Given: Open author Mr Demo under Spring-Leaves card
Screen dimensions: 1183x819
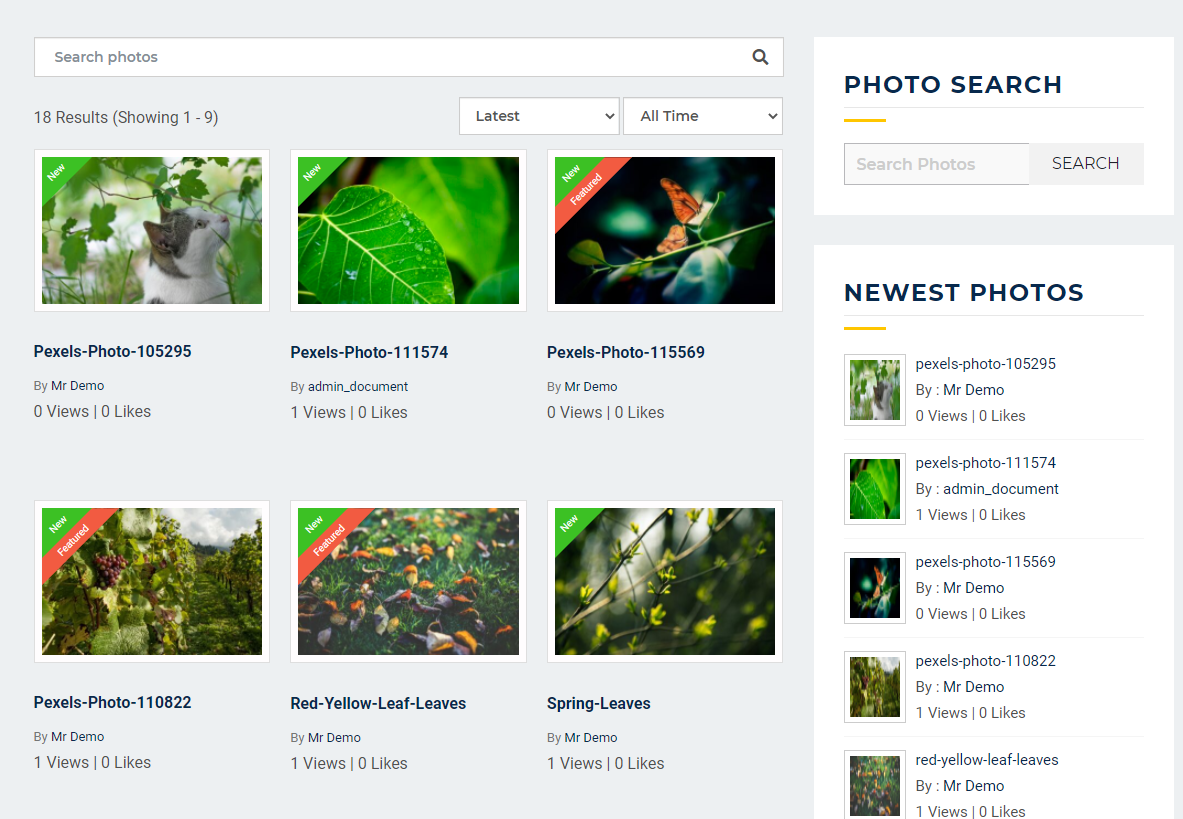Looking at the screenshot, I should point(591,737).
